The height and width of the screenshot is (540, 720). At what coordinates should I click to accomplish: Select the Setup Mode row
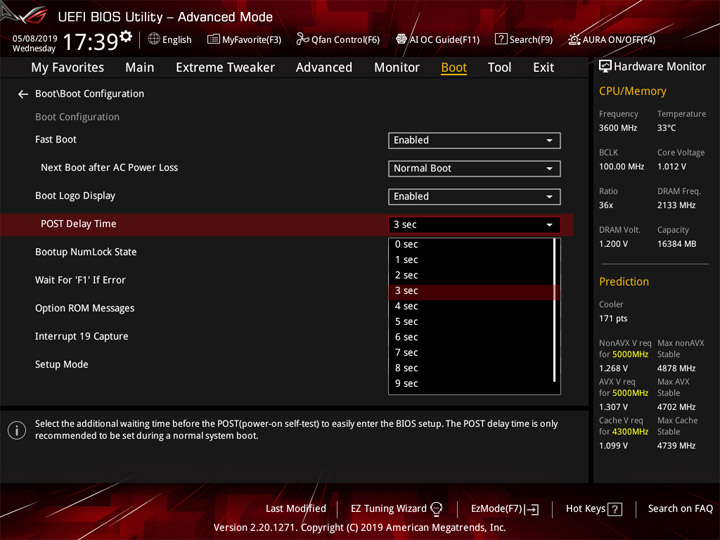coord(194,365)
